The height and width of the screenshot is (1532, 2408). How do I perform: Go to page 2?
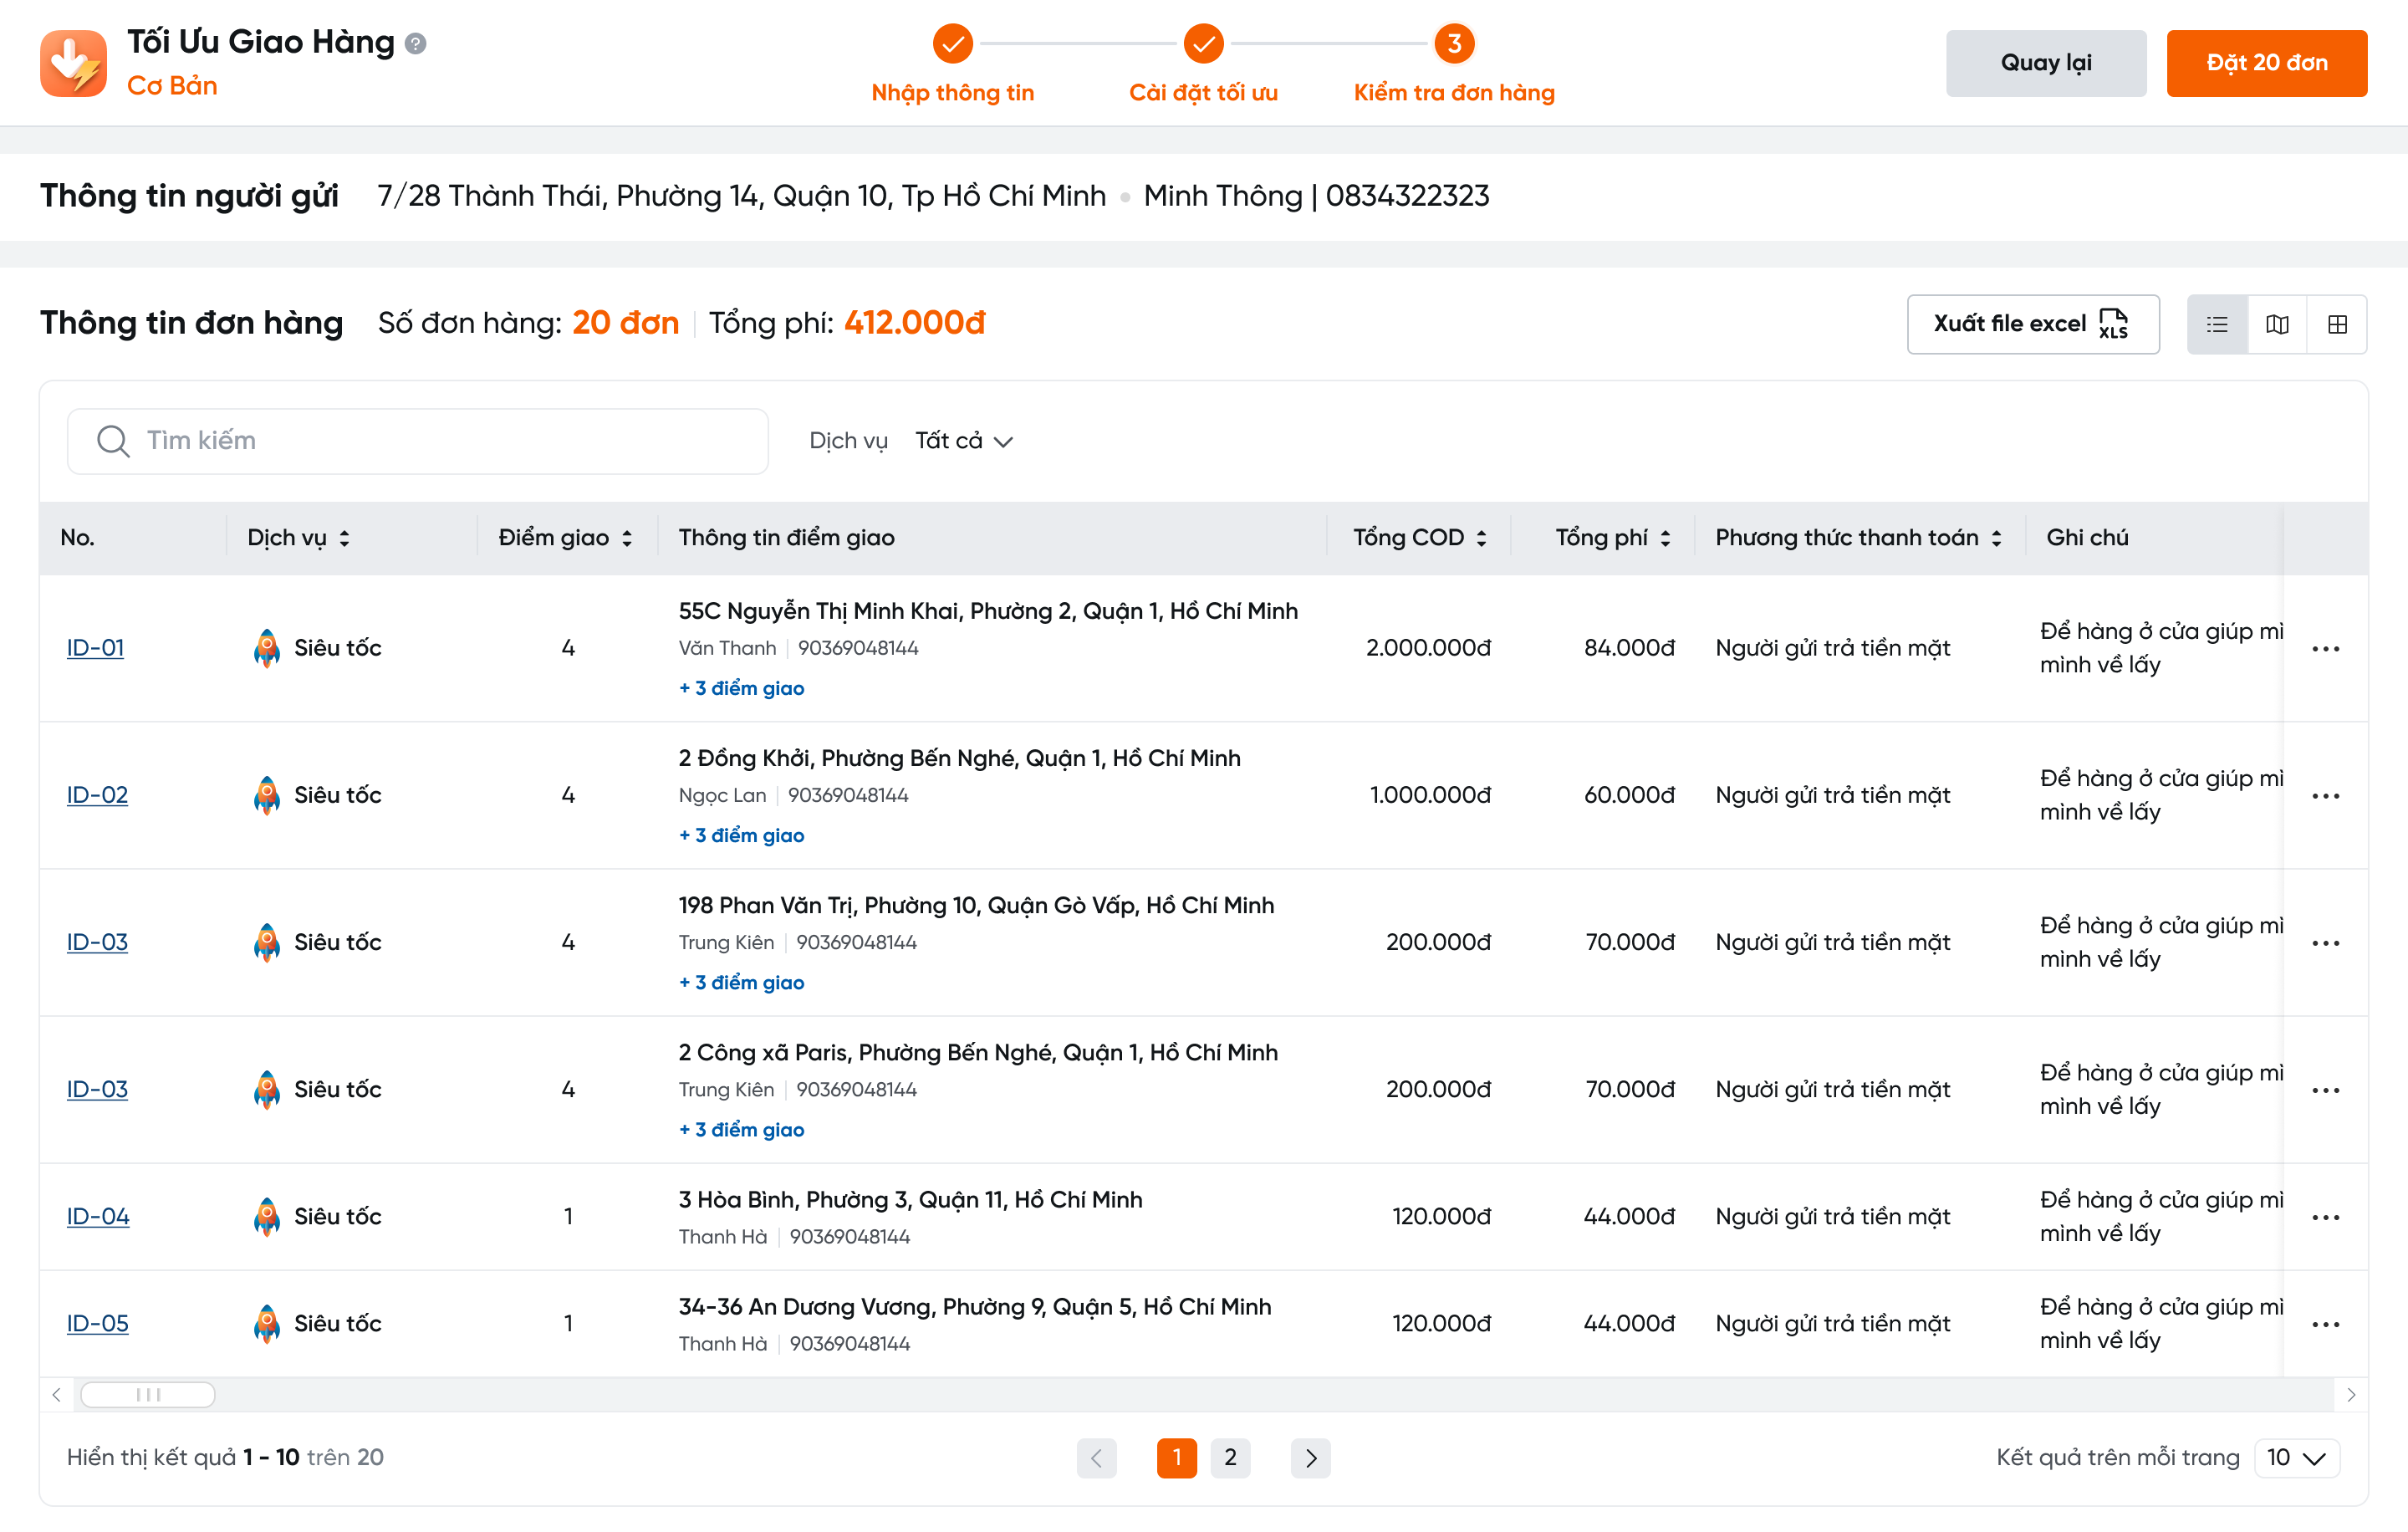point(1230,1458)
